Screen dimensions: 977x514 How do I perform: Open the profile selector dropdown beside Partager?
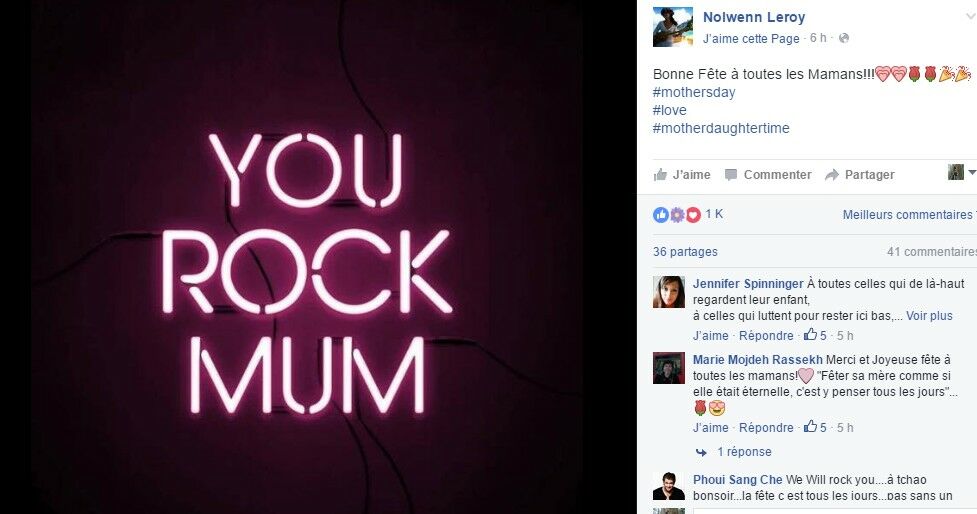point(961,173)
